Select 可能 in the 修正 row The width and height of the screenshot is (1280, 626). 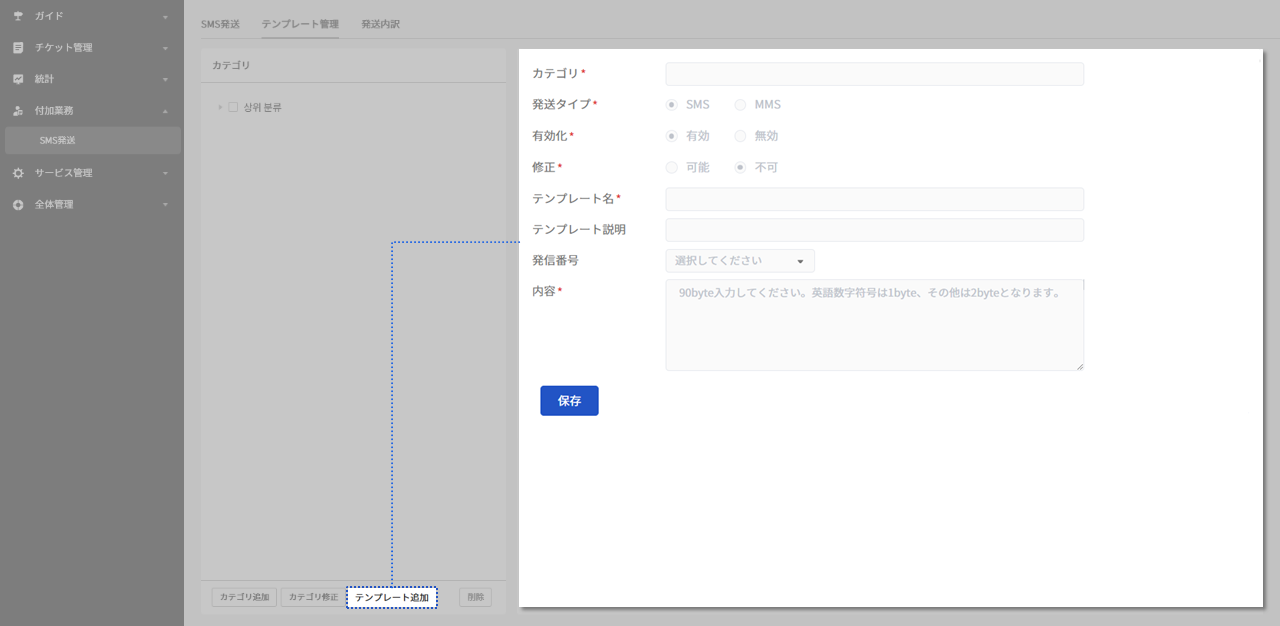(672, 167)
